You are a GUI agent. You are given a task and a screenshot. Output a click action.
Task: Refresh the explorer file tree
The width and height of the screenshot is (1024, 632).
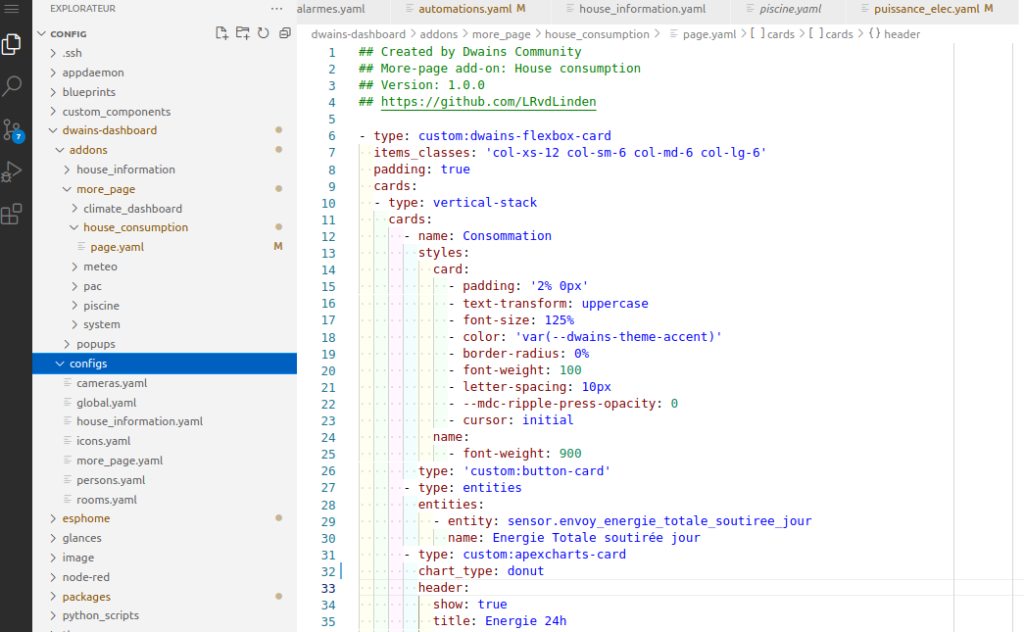click(263, 33)
